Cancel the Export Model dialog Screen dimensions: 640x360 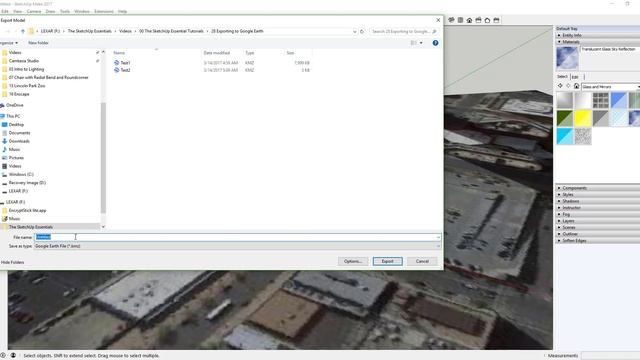click(x=422, y=261)
